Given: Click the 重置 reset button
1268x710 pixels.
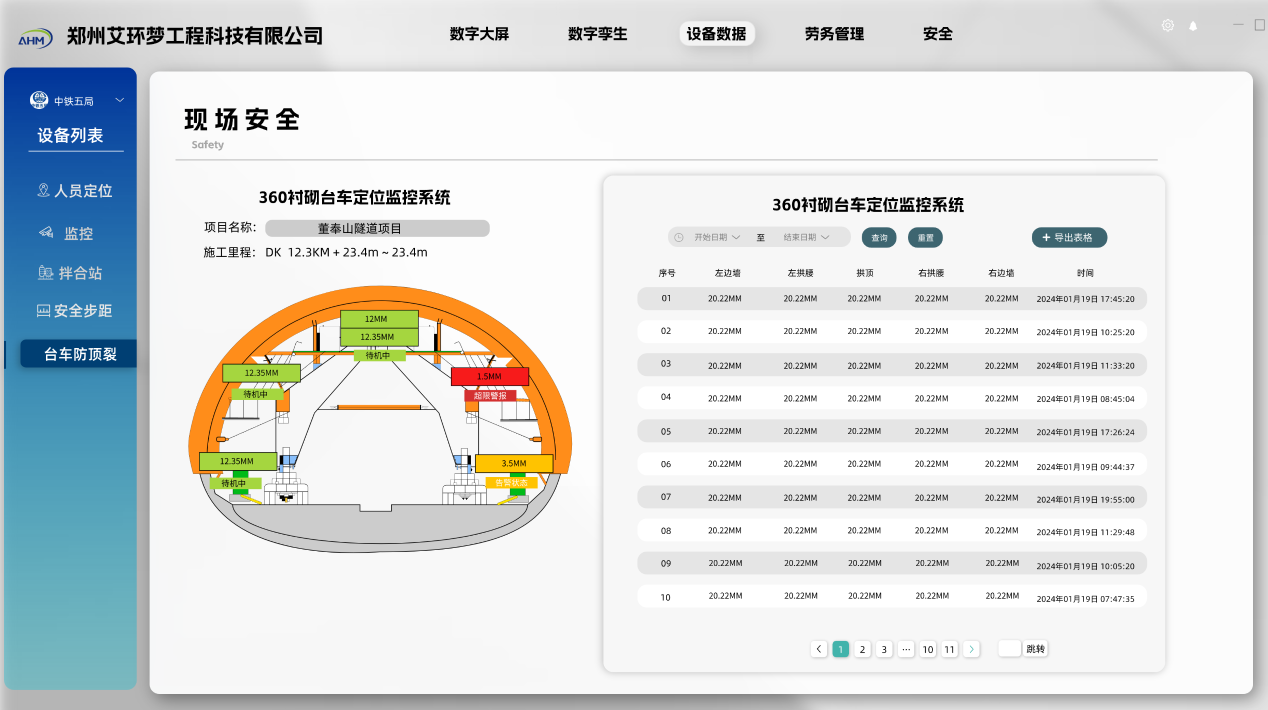Looking at the screenshot, I should click(x=926, y=238).
